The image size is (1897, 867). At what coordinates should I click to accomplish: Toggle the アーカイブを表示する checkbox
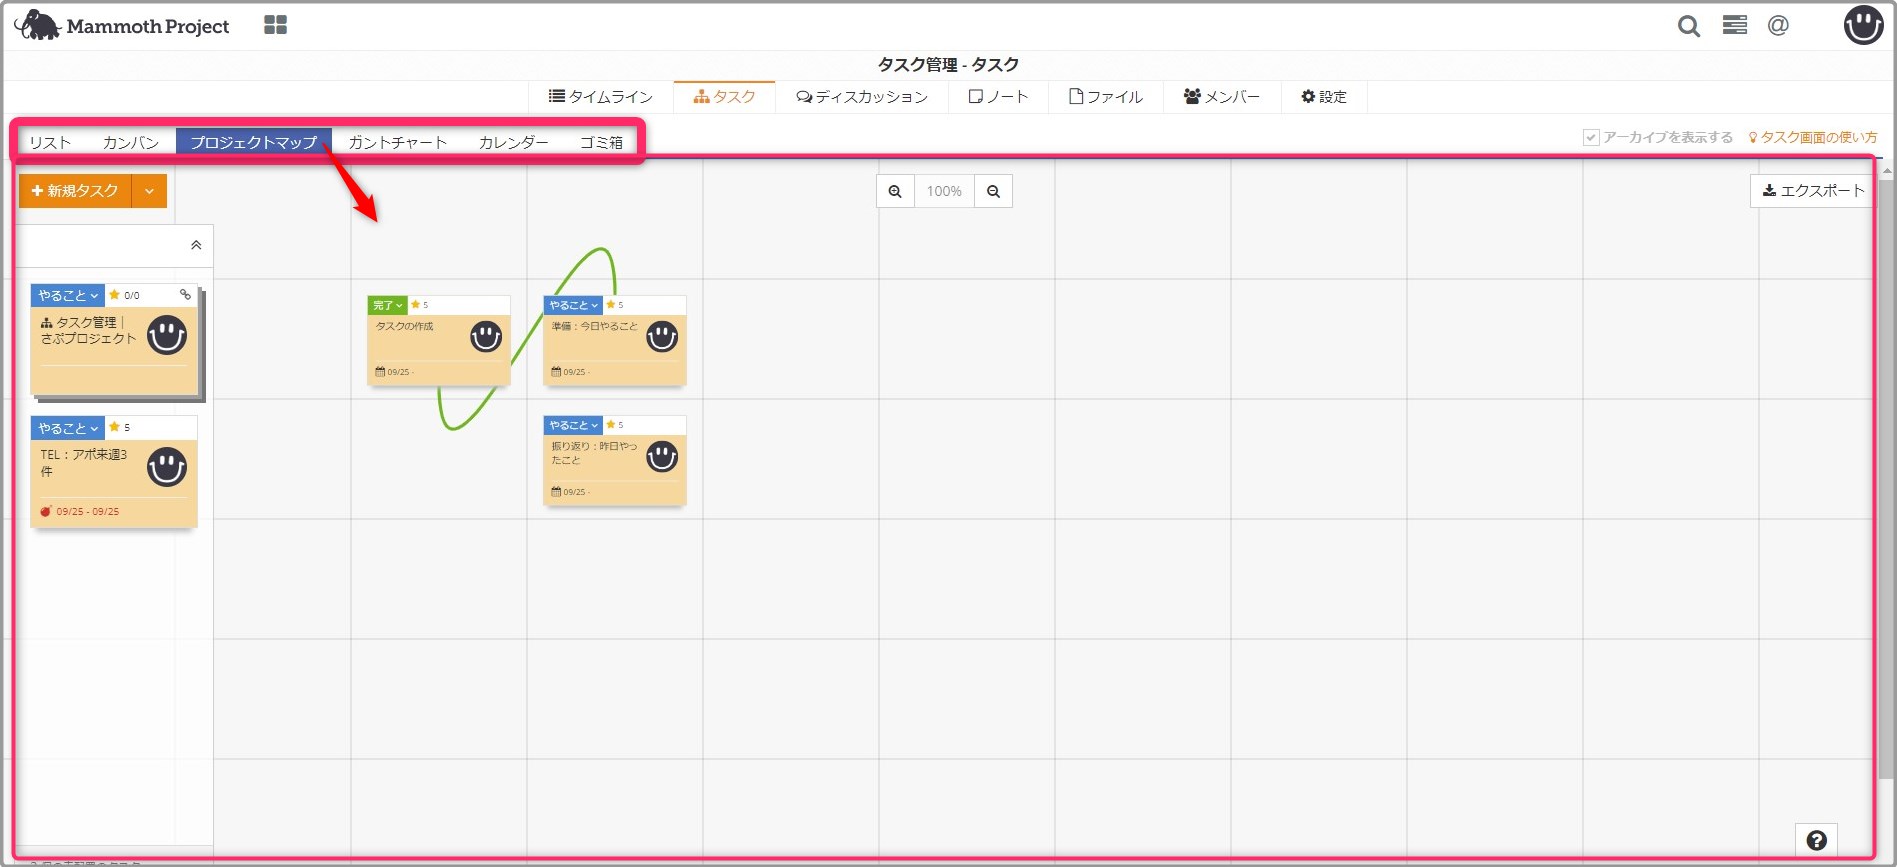[1591, 138]
